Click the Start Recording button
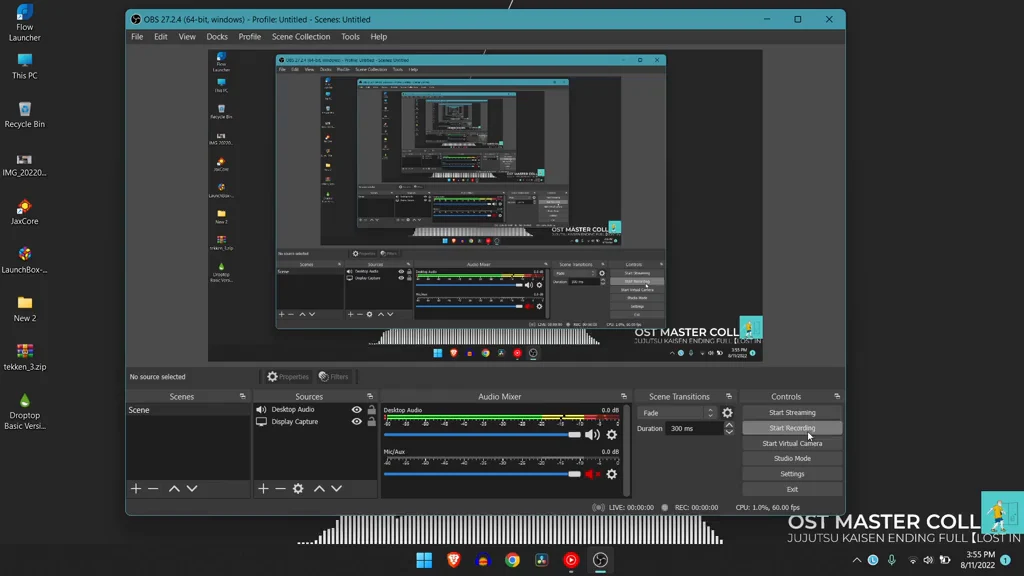Viewport: 1024px width, 576px height. (x=791, y=427)
